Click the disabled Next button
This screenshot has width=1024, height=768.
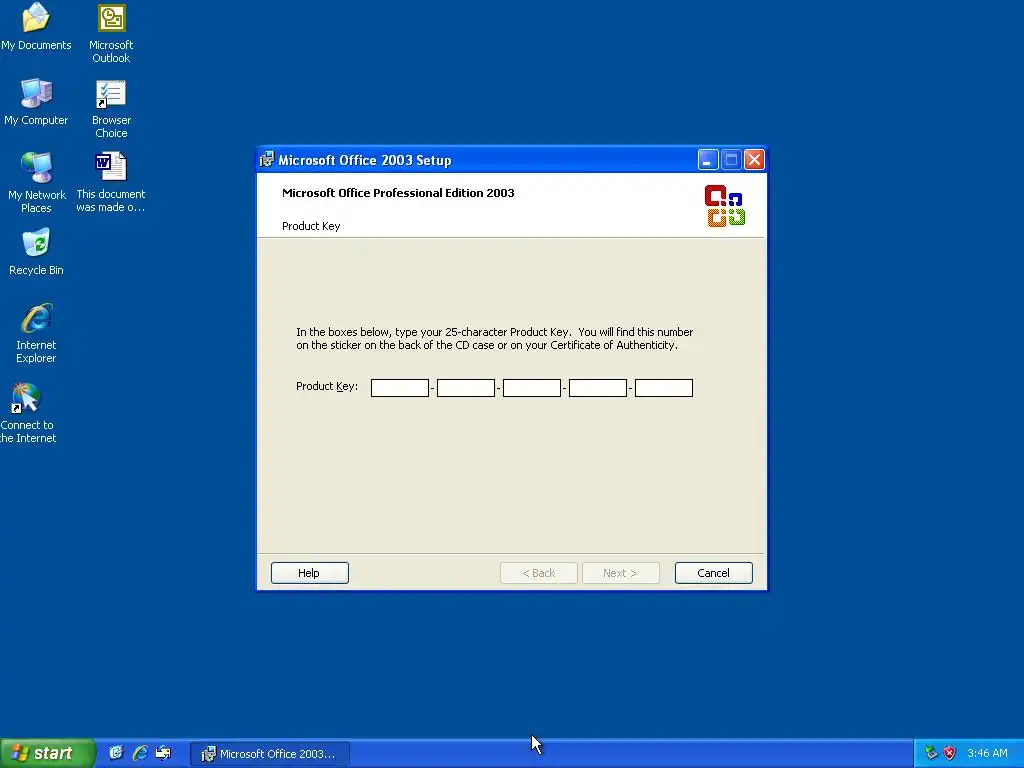click(620, 573)
